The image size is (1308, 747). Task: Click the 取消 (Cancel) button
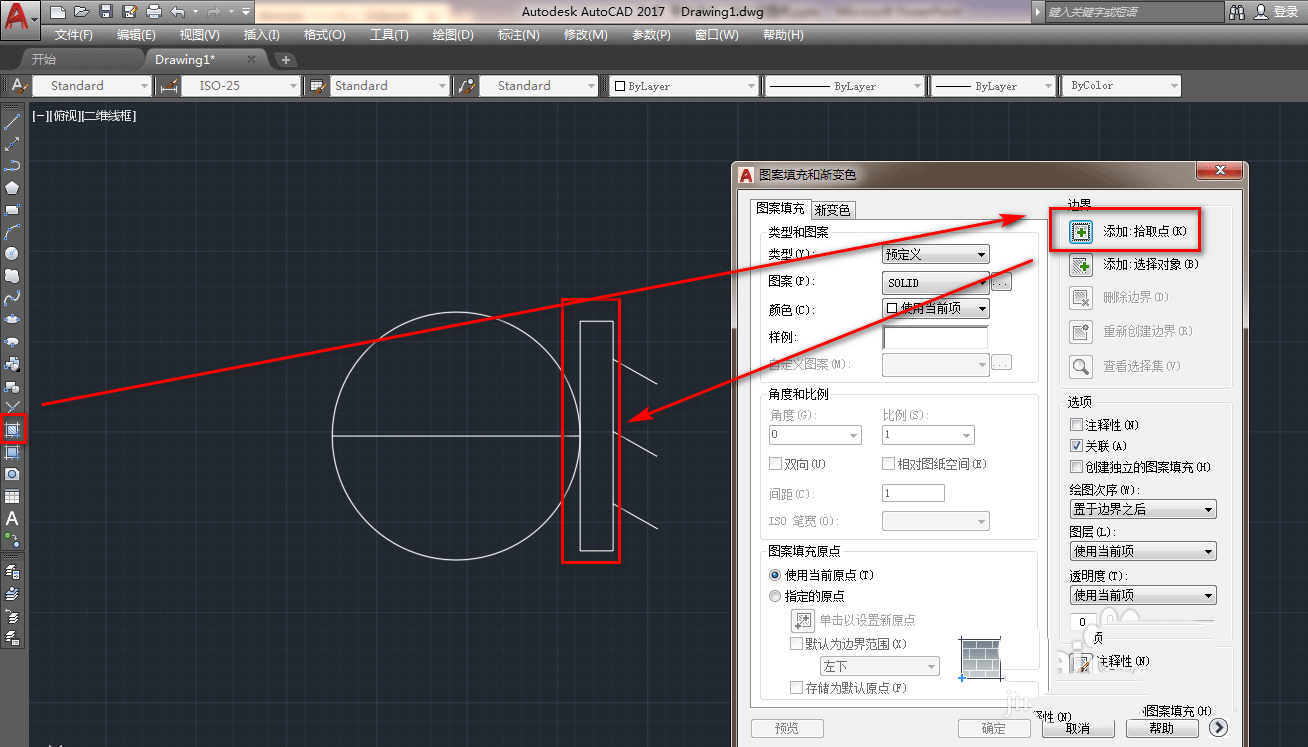[x=1076, y=728]
